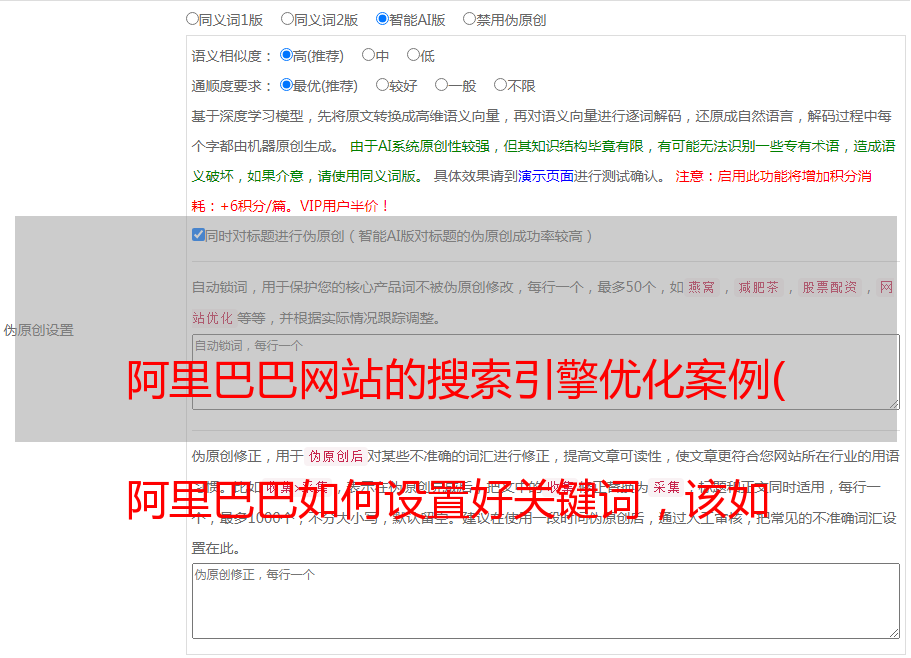Click the 减肥茶 example keyword tag

pos(758,287)
